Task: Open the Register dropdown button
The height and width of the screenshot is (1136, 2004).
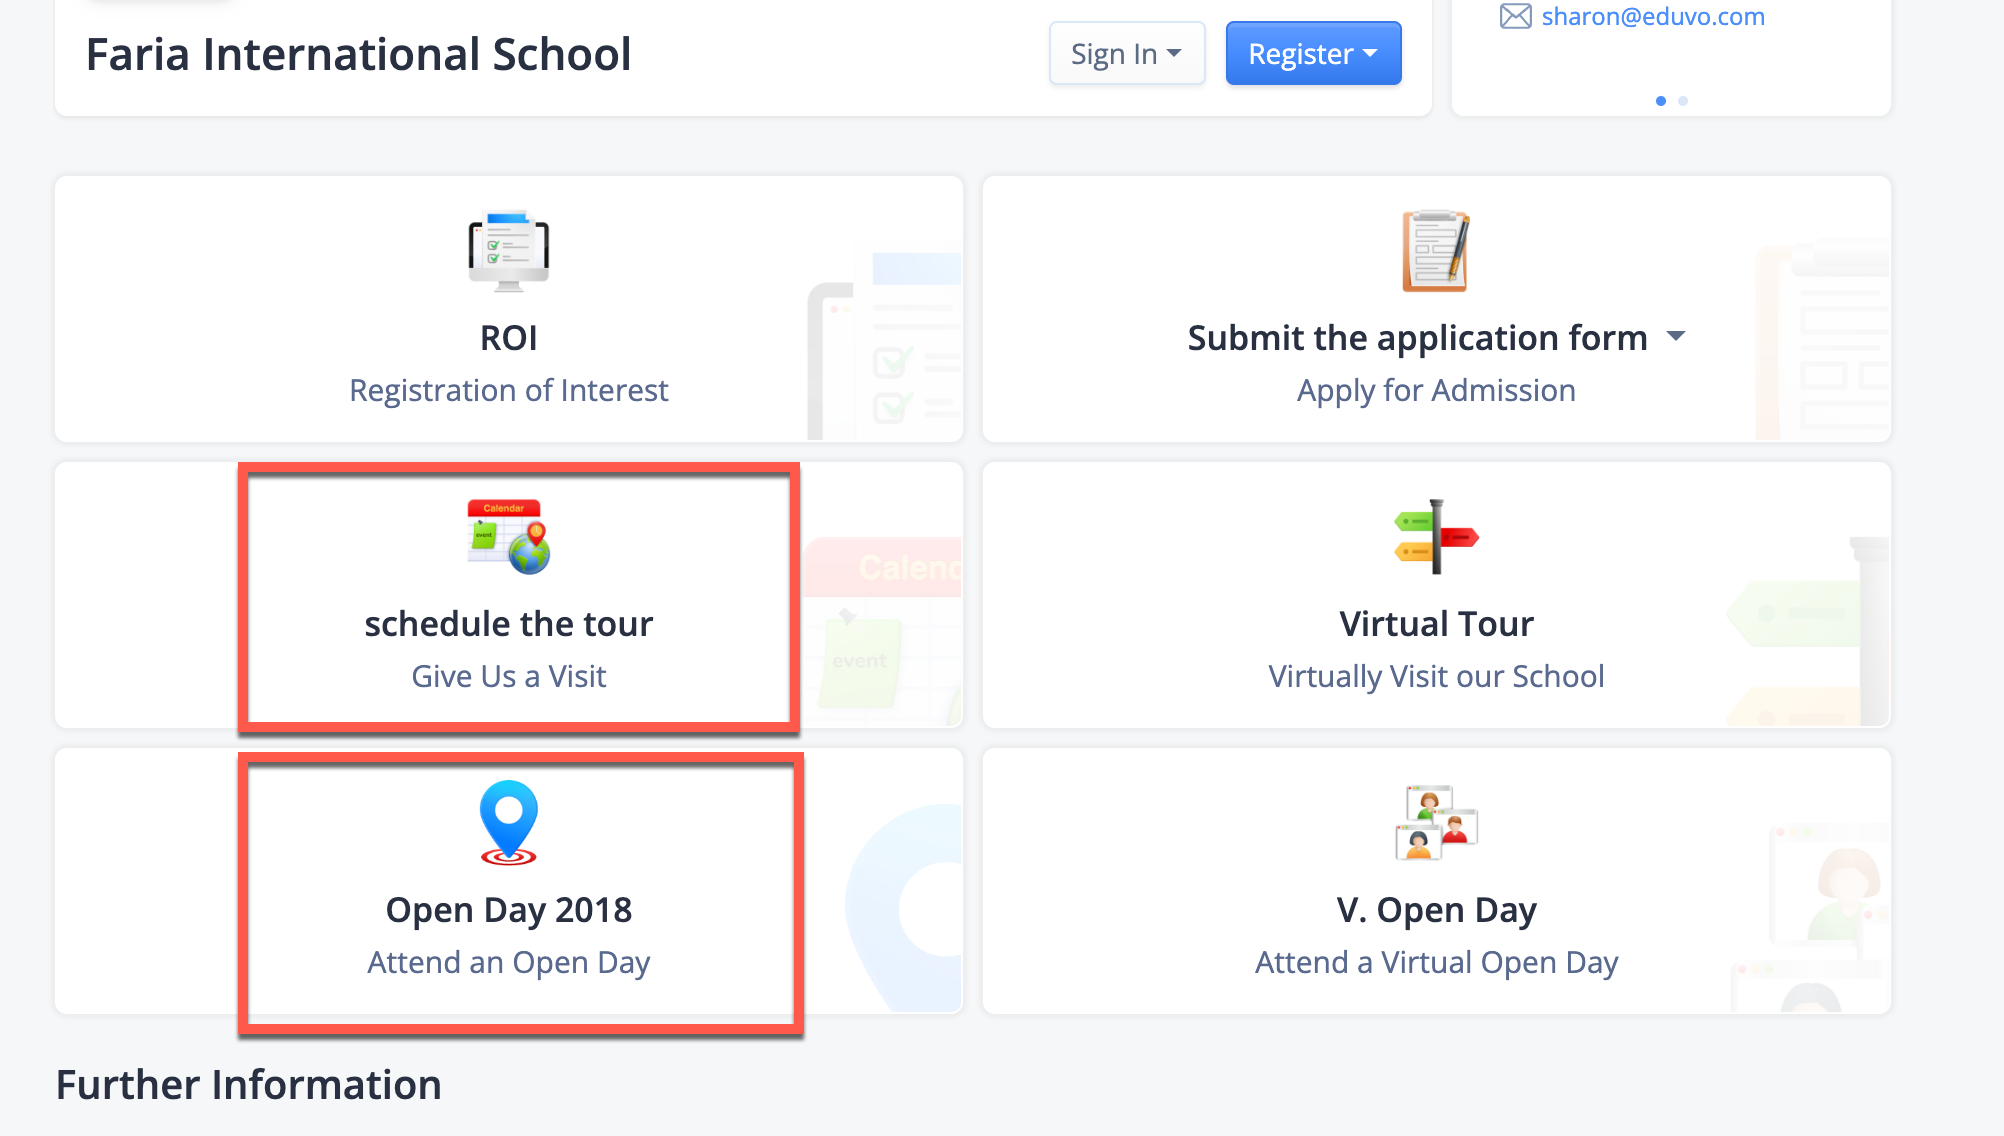Action: pos(1313,53)
